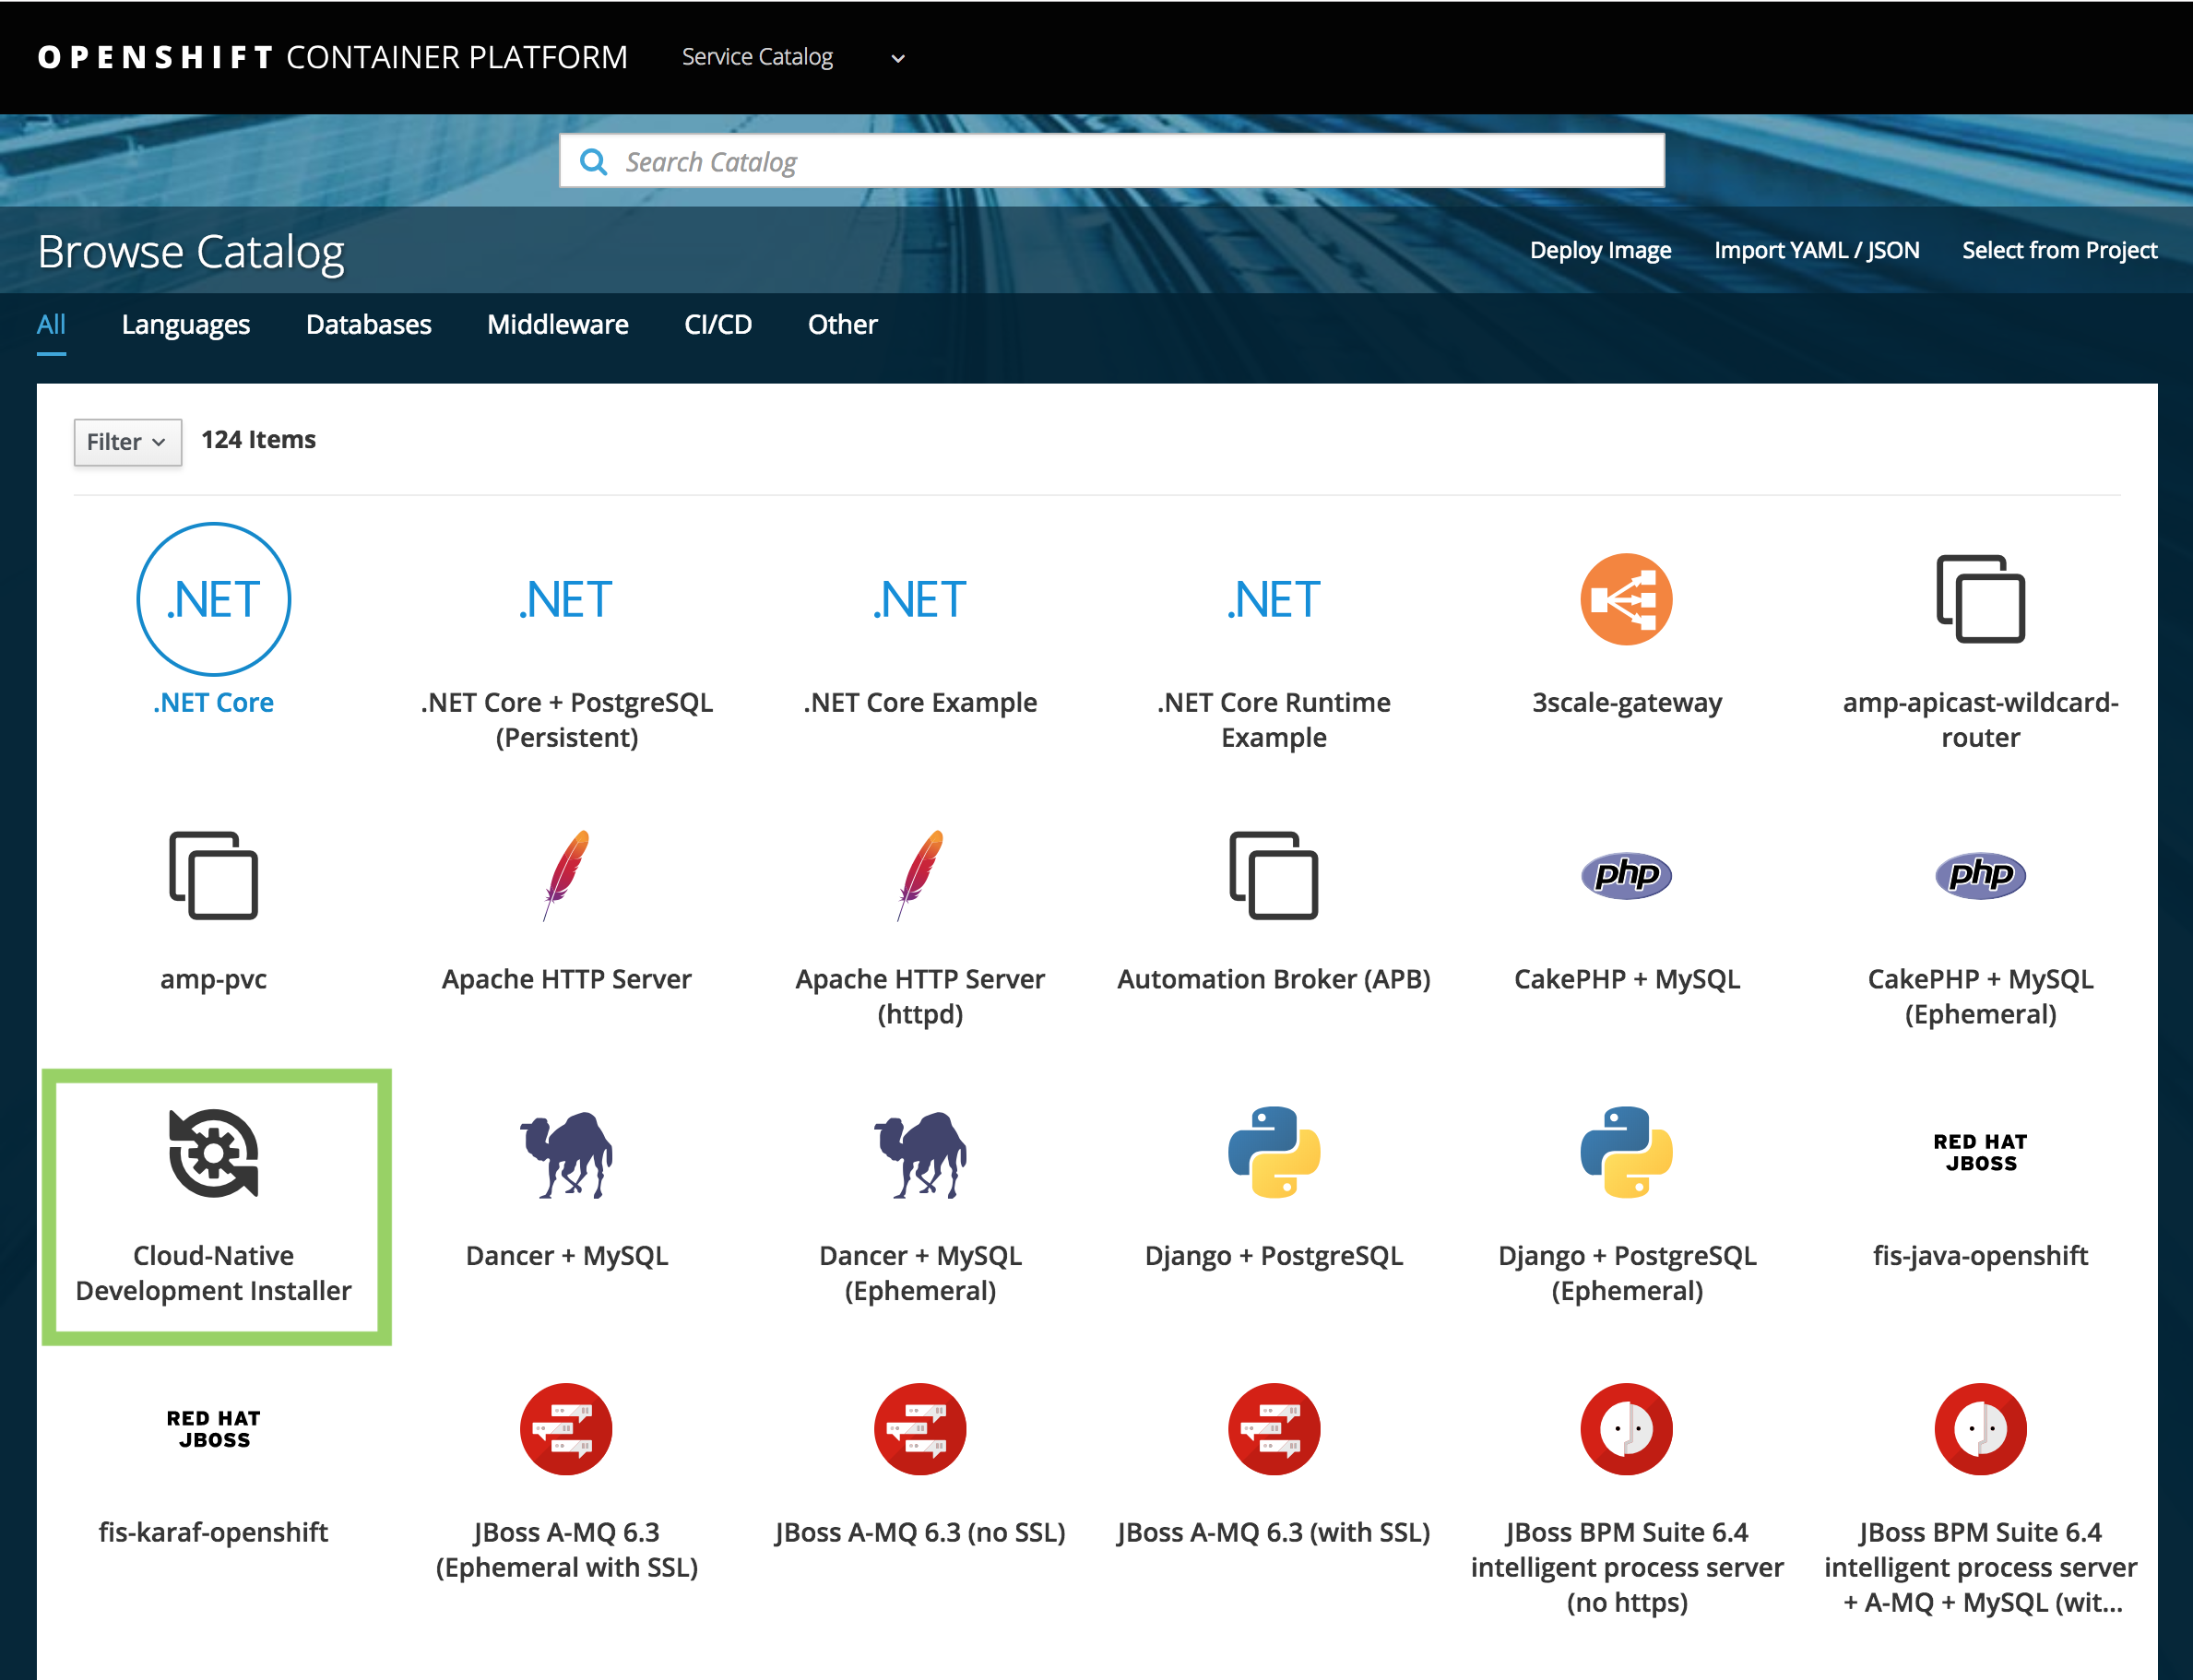Open Dancer + MySQL (Ephemeral) camel icon
The image size is (2193, 1680).
[920, 1154]
